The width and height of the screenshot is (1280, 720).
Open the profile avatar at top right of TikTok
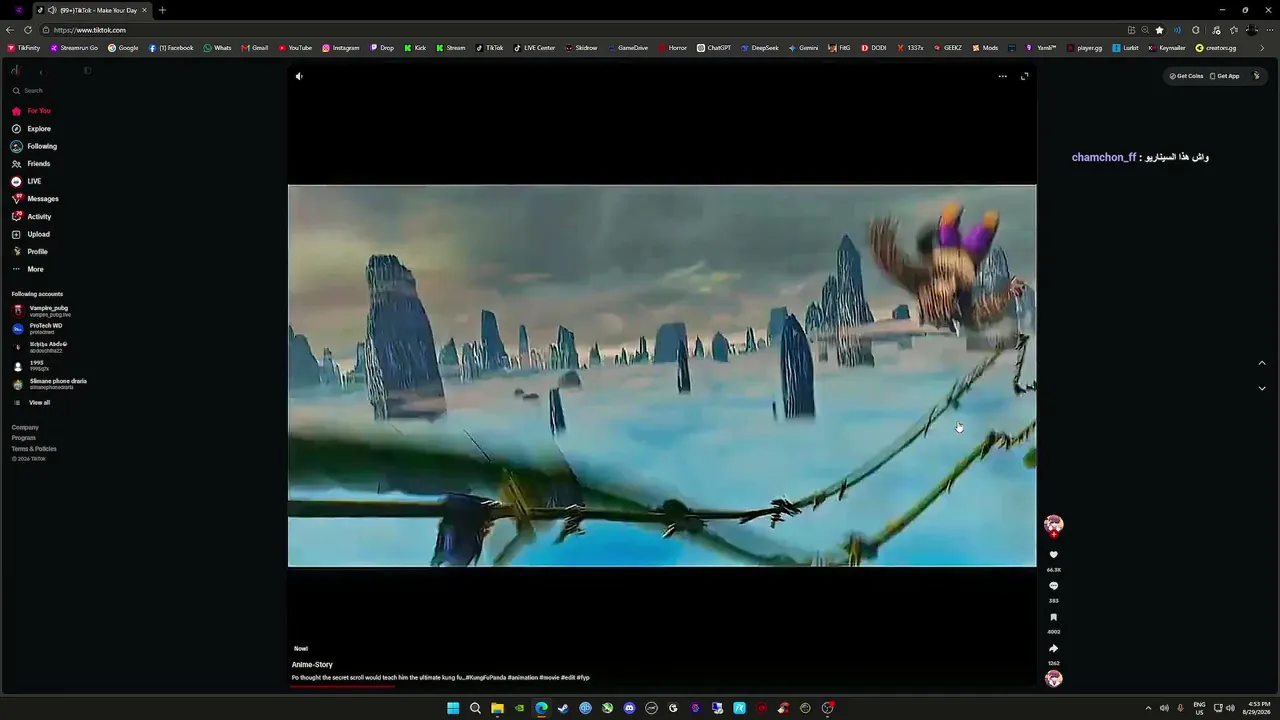tap(1257, 76)
